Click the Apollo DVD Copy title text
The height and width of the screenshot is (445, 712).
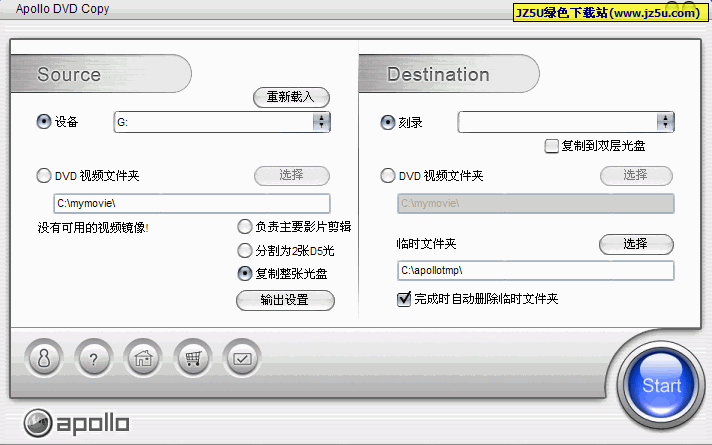[x=62, y=9]
